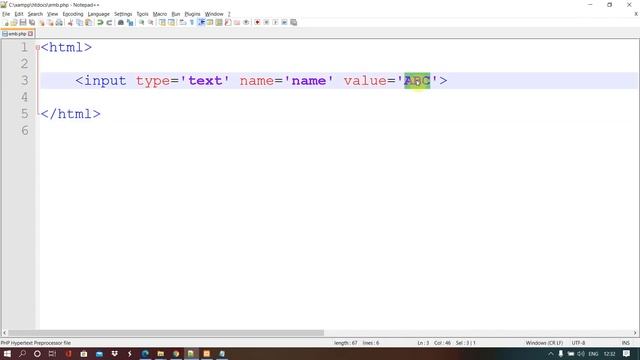The image size is (640, 360).
Task: Click the Print toolbar icon
Action: (x=59, y=22)
